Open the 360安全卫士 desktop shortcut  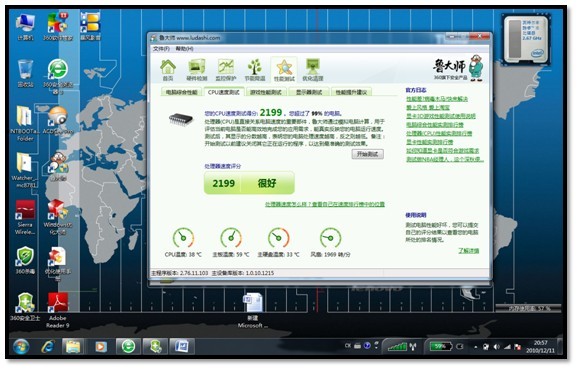(x=25, y=307)
